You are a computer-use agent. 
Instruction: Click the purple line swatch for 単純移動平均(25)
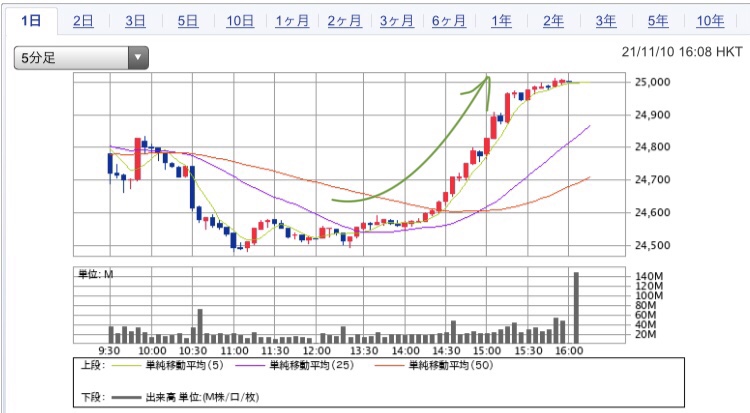(x=249, y=366)
